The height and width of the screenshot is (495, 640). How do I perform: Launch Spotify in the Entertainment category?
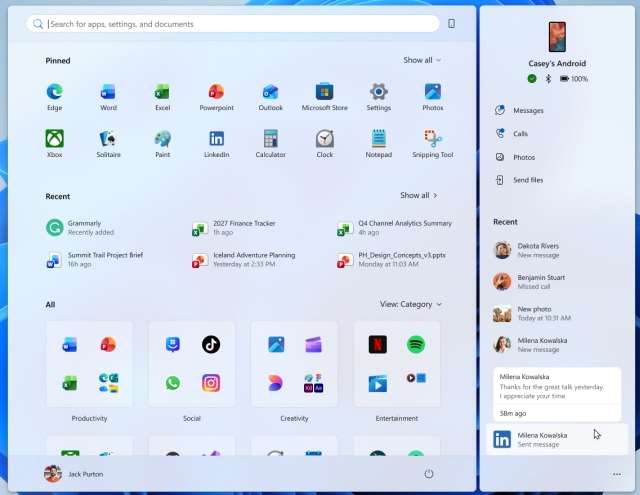click(416, 344)
